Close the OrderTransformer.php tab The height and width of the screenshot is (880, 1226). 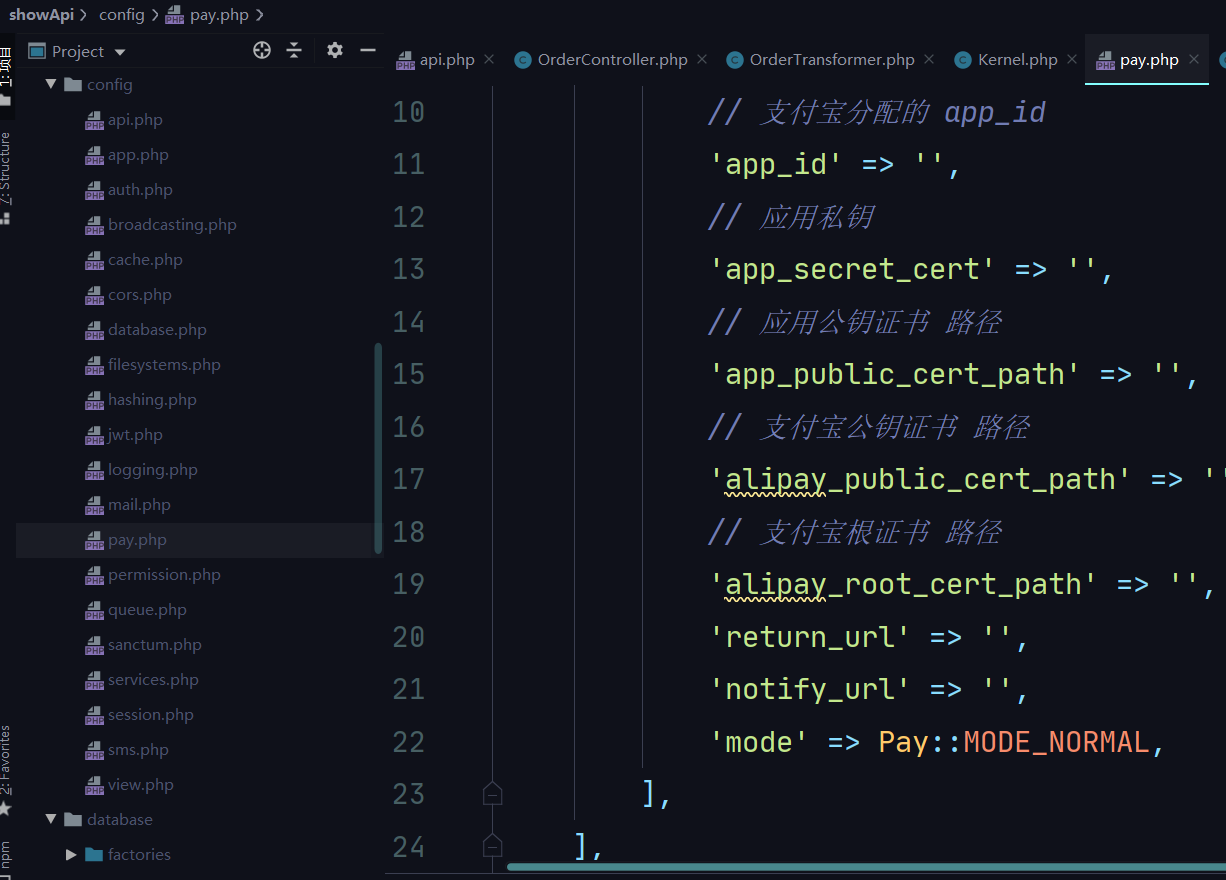click(x=929, y=60)
